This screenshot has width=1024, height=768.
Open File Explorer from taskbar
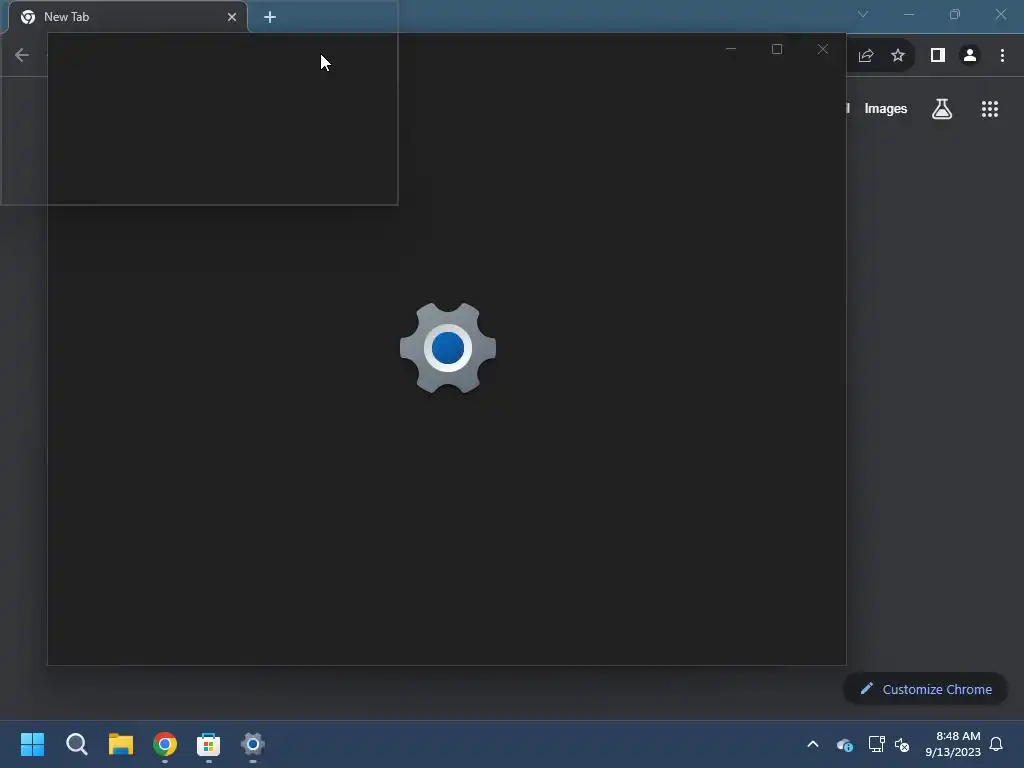coord(121,744)
